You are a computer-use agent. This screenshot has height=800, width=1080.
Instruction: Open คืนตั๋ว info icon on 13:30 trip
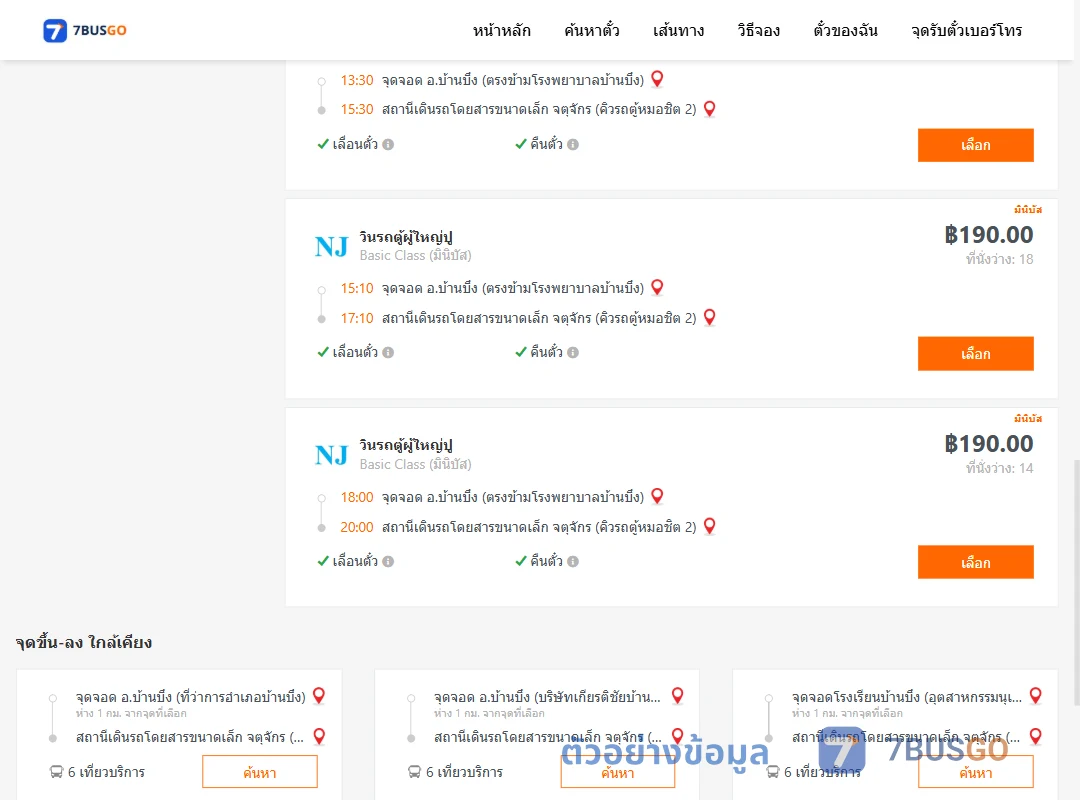573,144
